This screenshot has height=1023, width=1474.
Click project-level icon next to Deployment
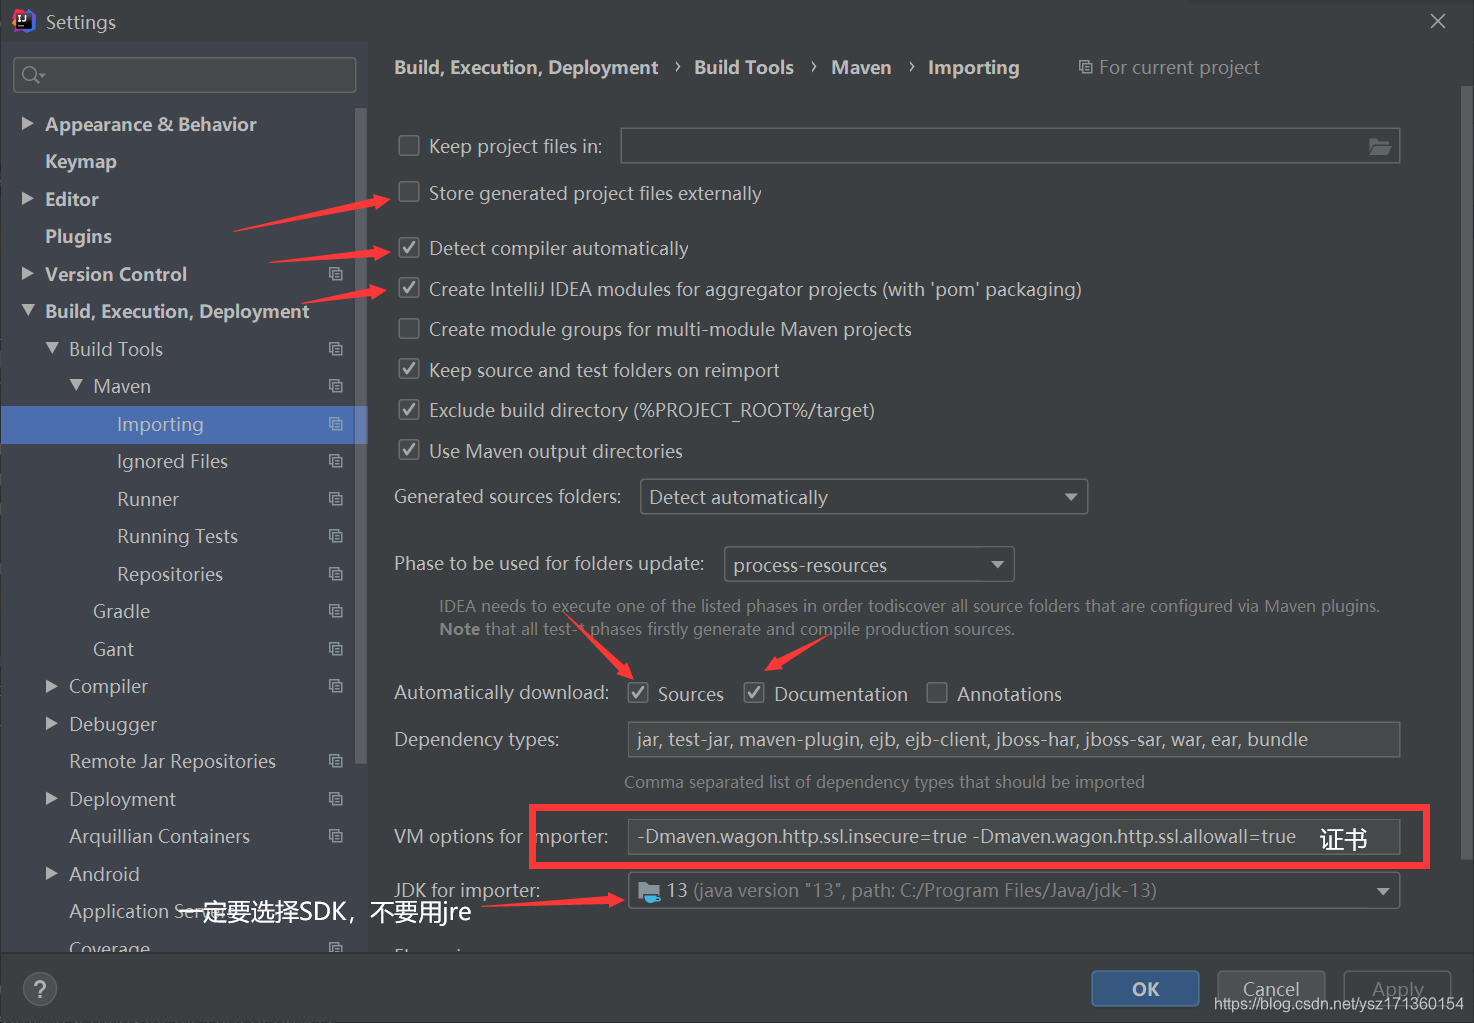[336, 799]
